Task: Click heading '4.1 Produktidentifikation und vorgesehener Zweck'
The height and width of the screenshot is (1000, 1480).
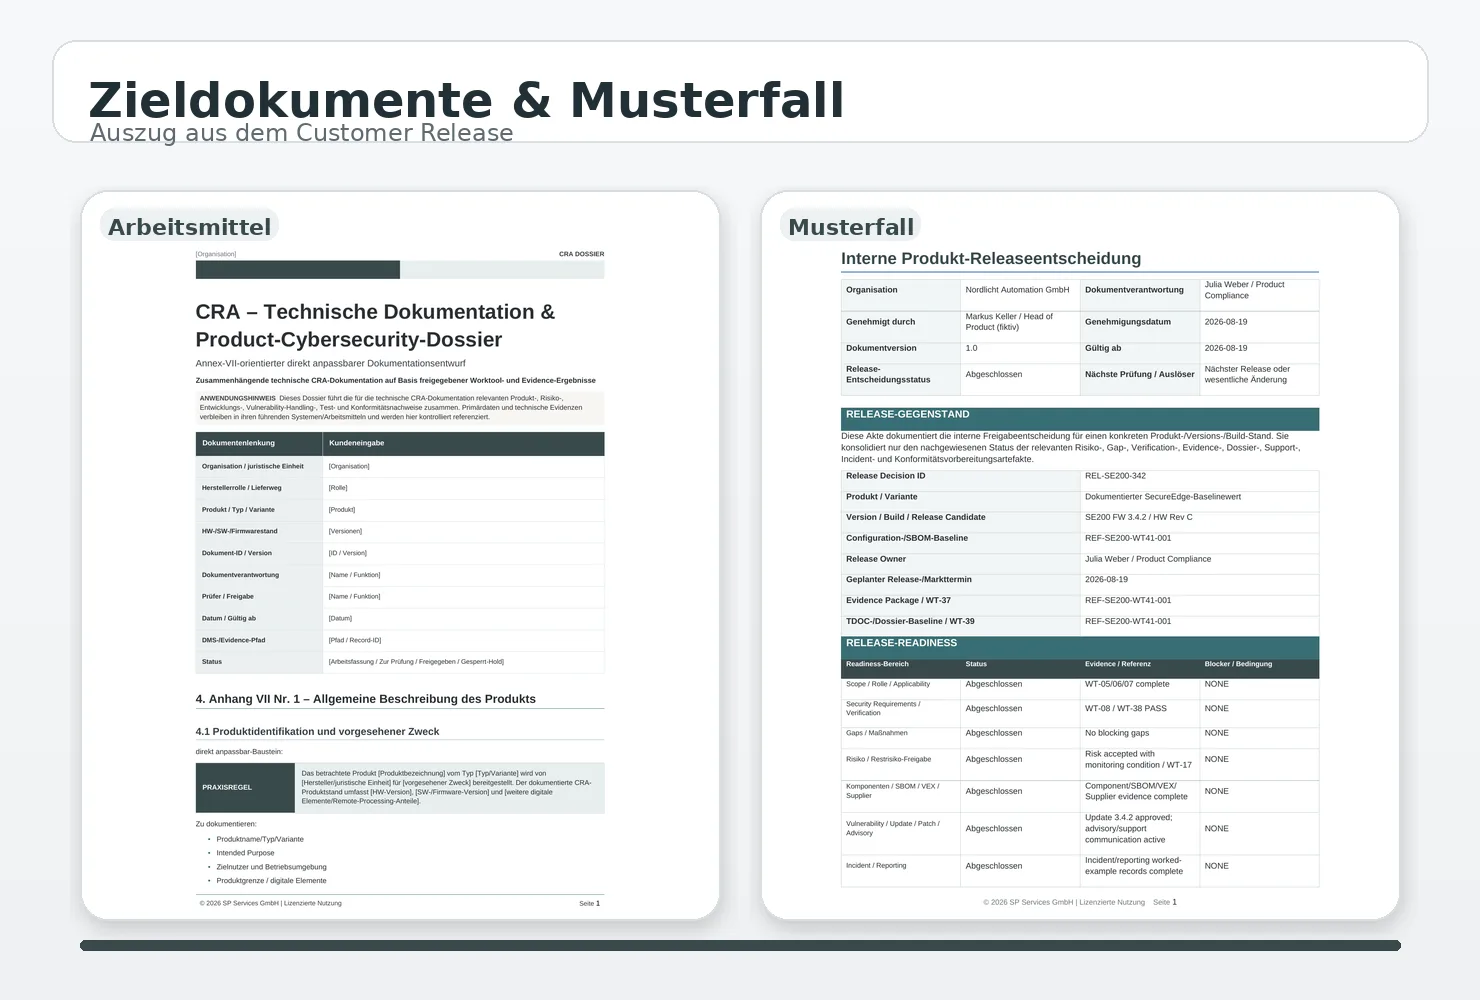Action: [x=318, y=731]
